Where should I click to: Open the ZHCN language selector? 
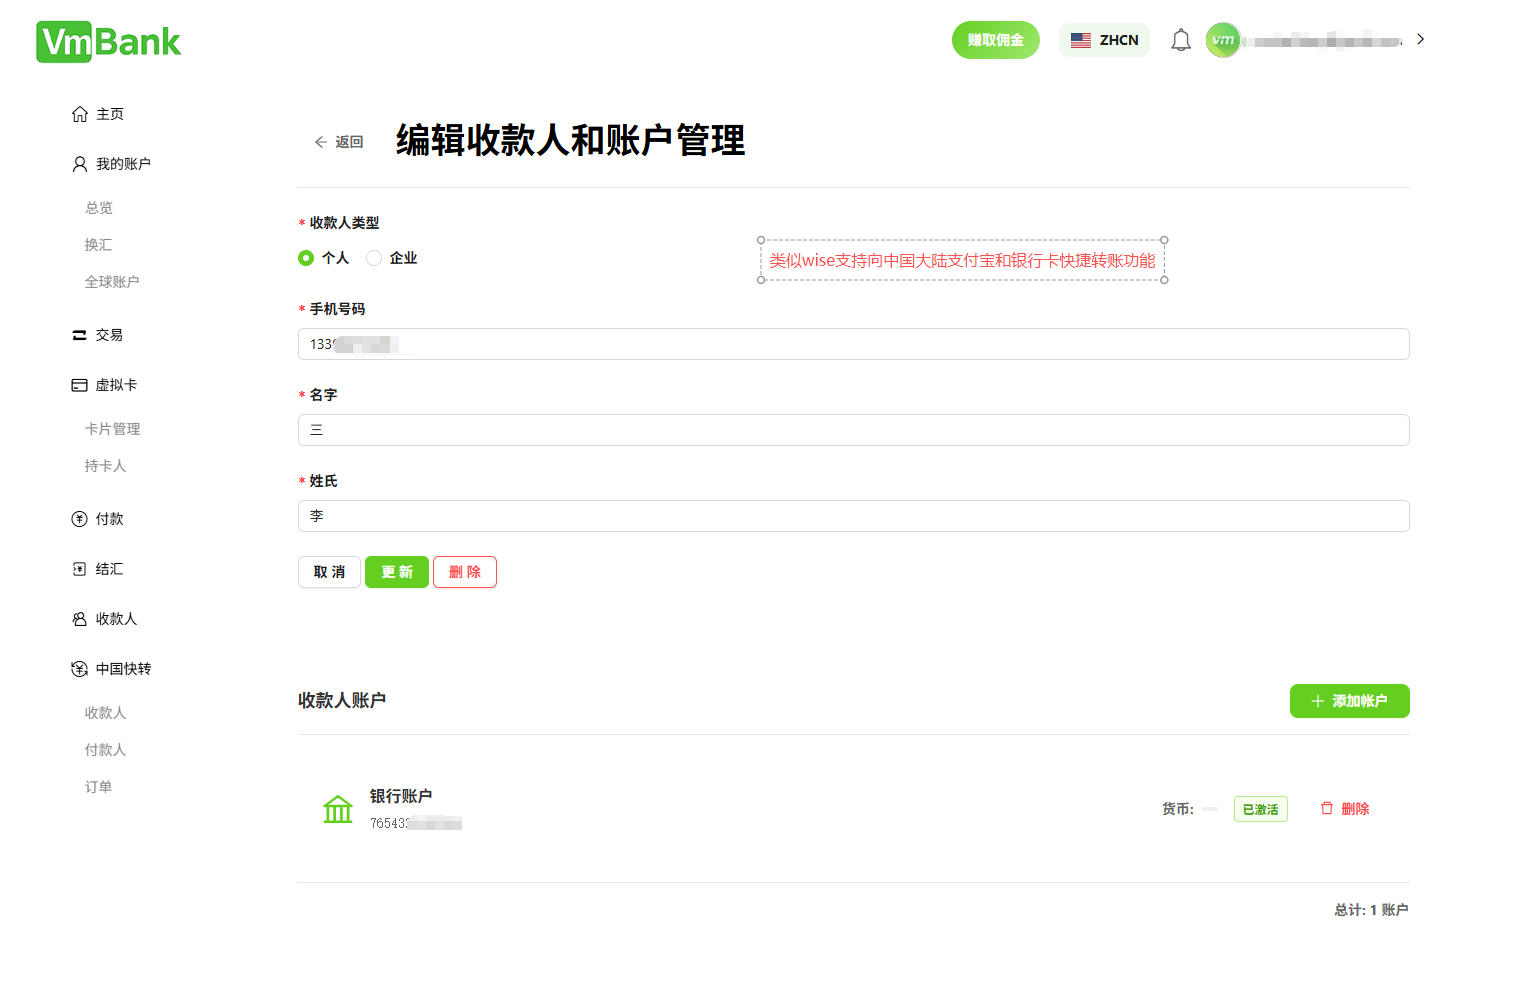[1104, 40]
